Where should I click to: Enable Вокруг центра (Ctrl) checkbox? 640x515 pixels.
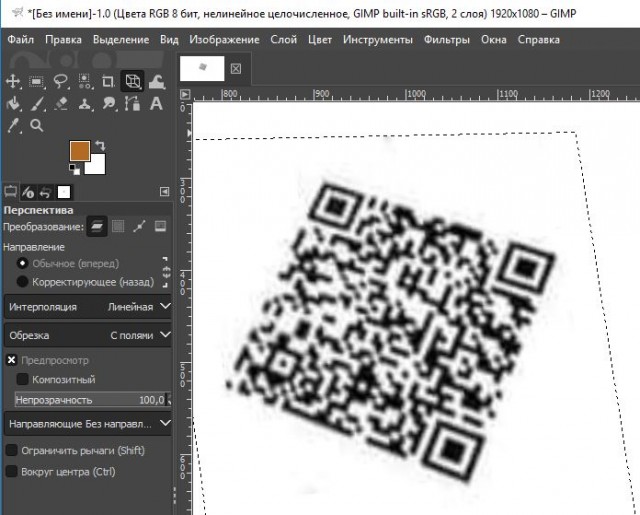point(11,471)
